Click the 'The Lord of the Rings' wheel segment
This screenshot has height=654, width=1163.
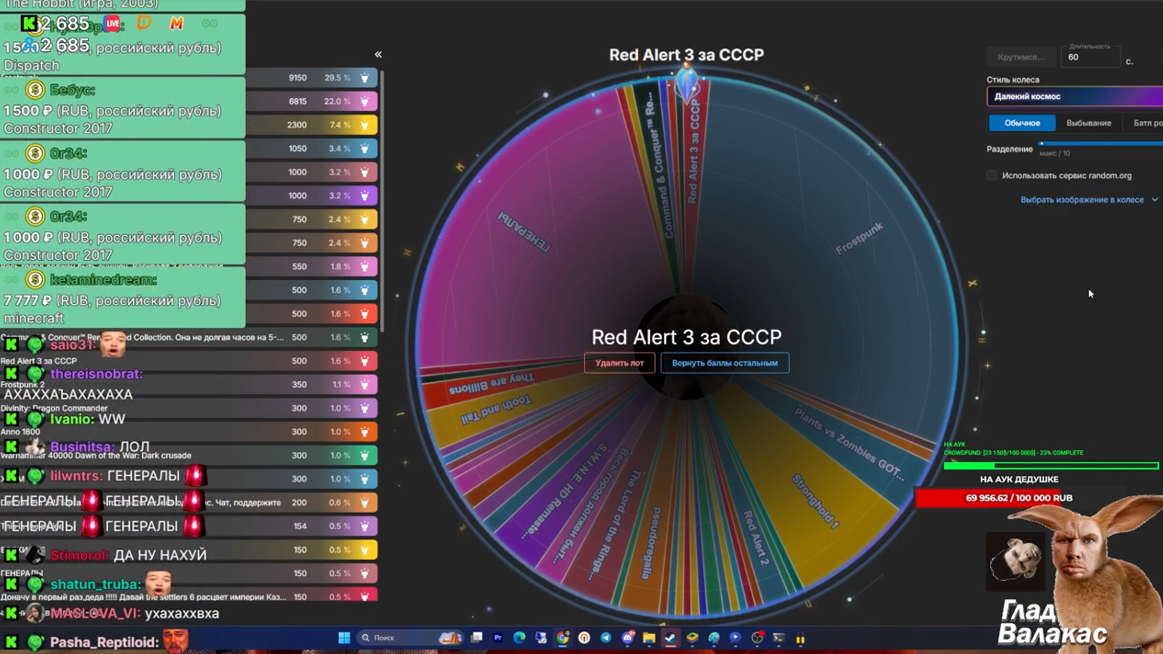(617, 523)
